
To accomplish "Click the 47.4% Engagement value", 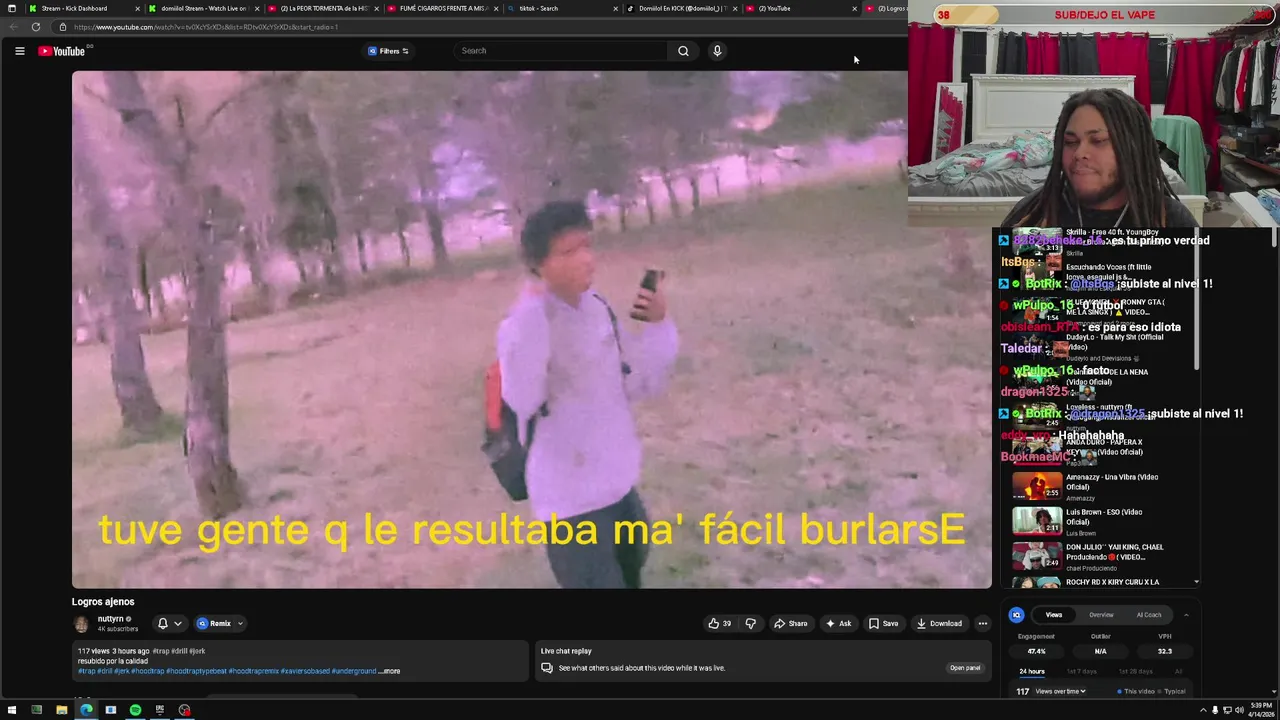I will tap(1036, 651).
